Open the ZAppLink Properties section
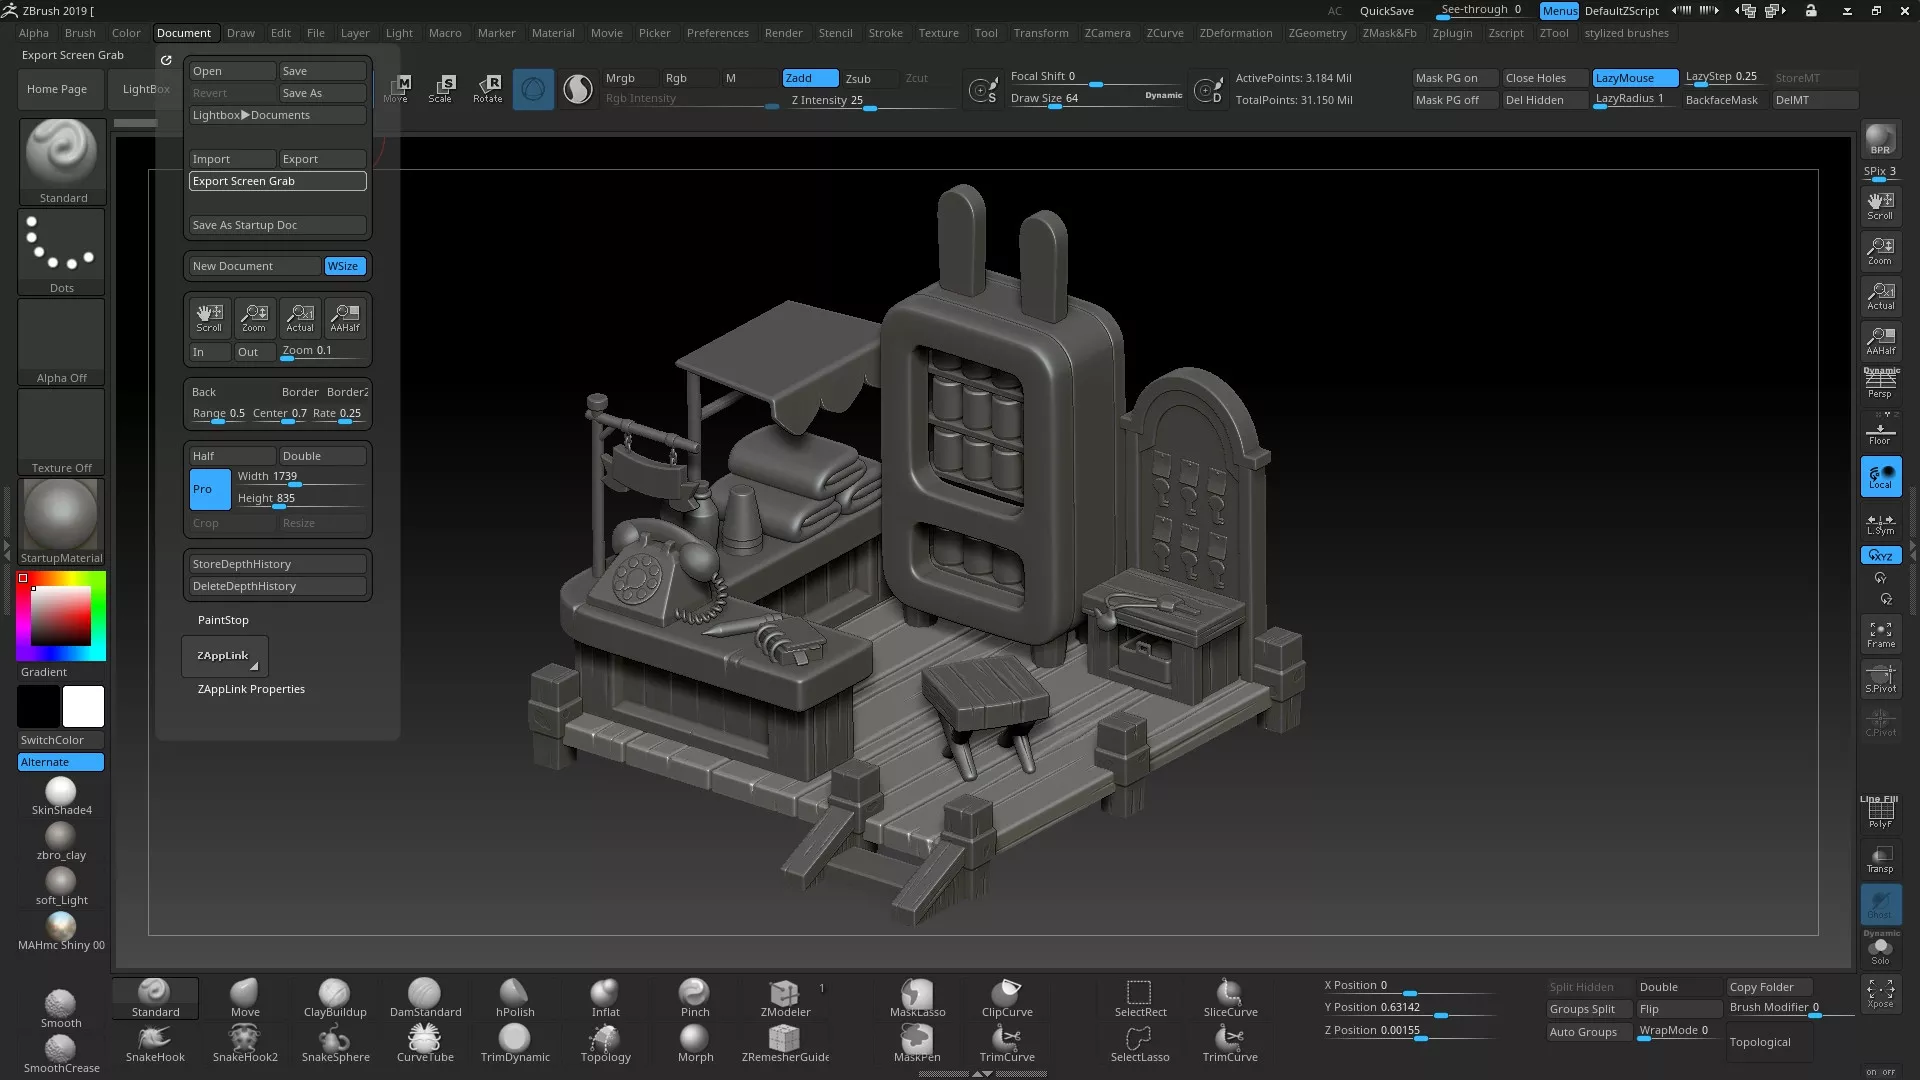The image size is (1920, 1080). point(251,689)
